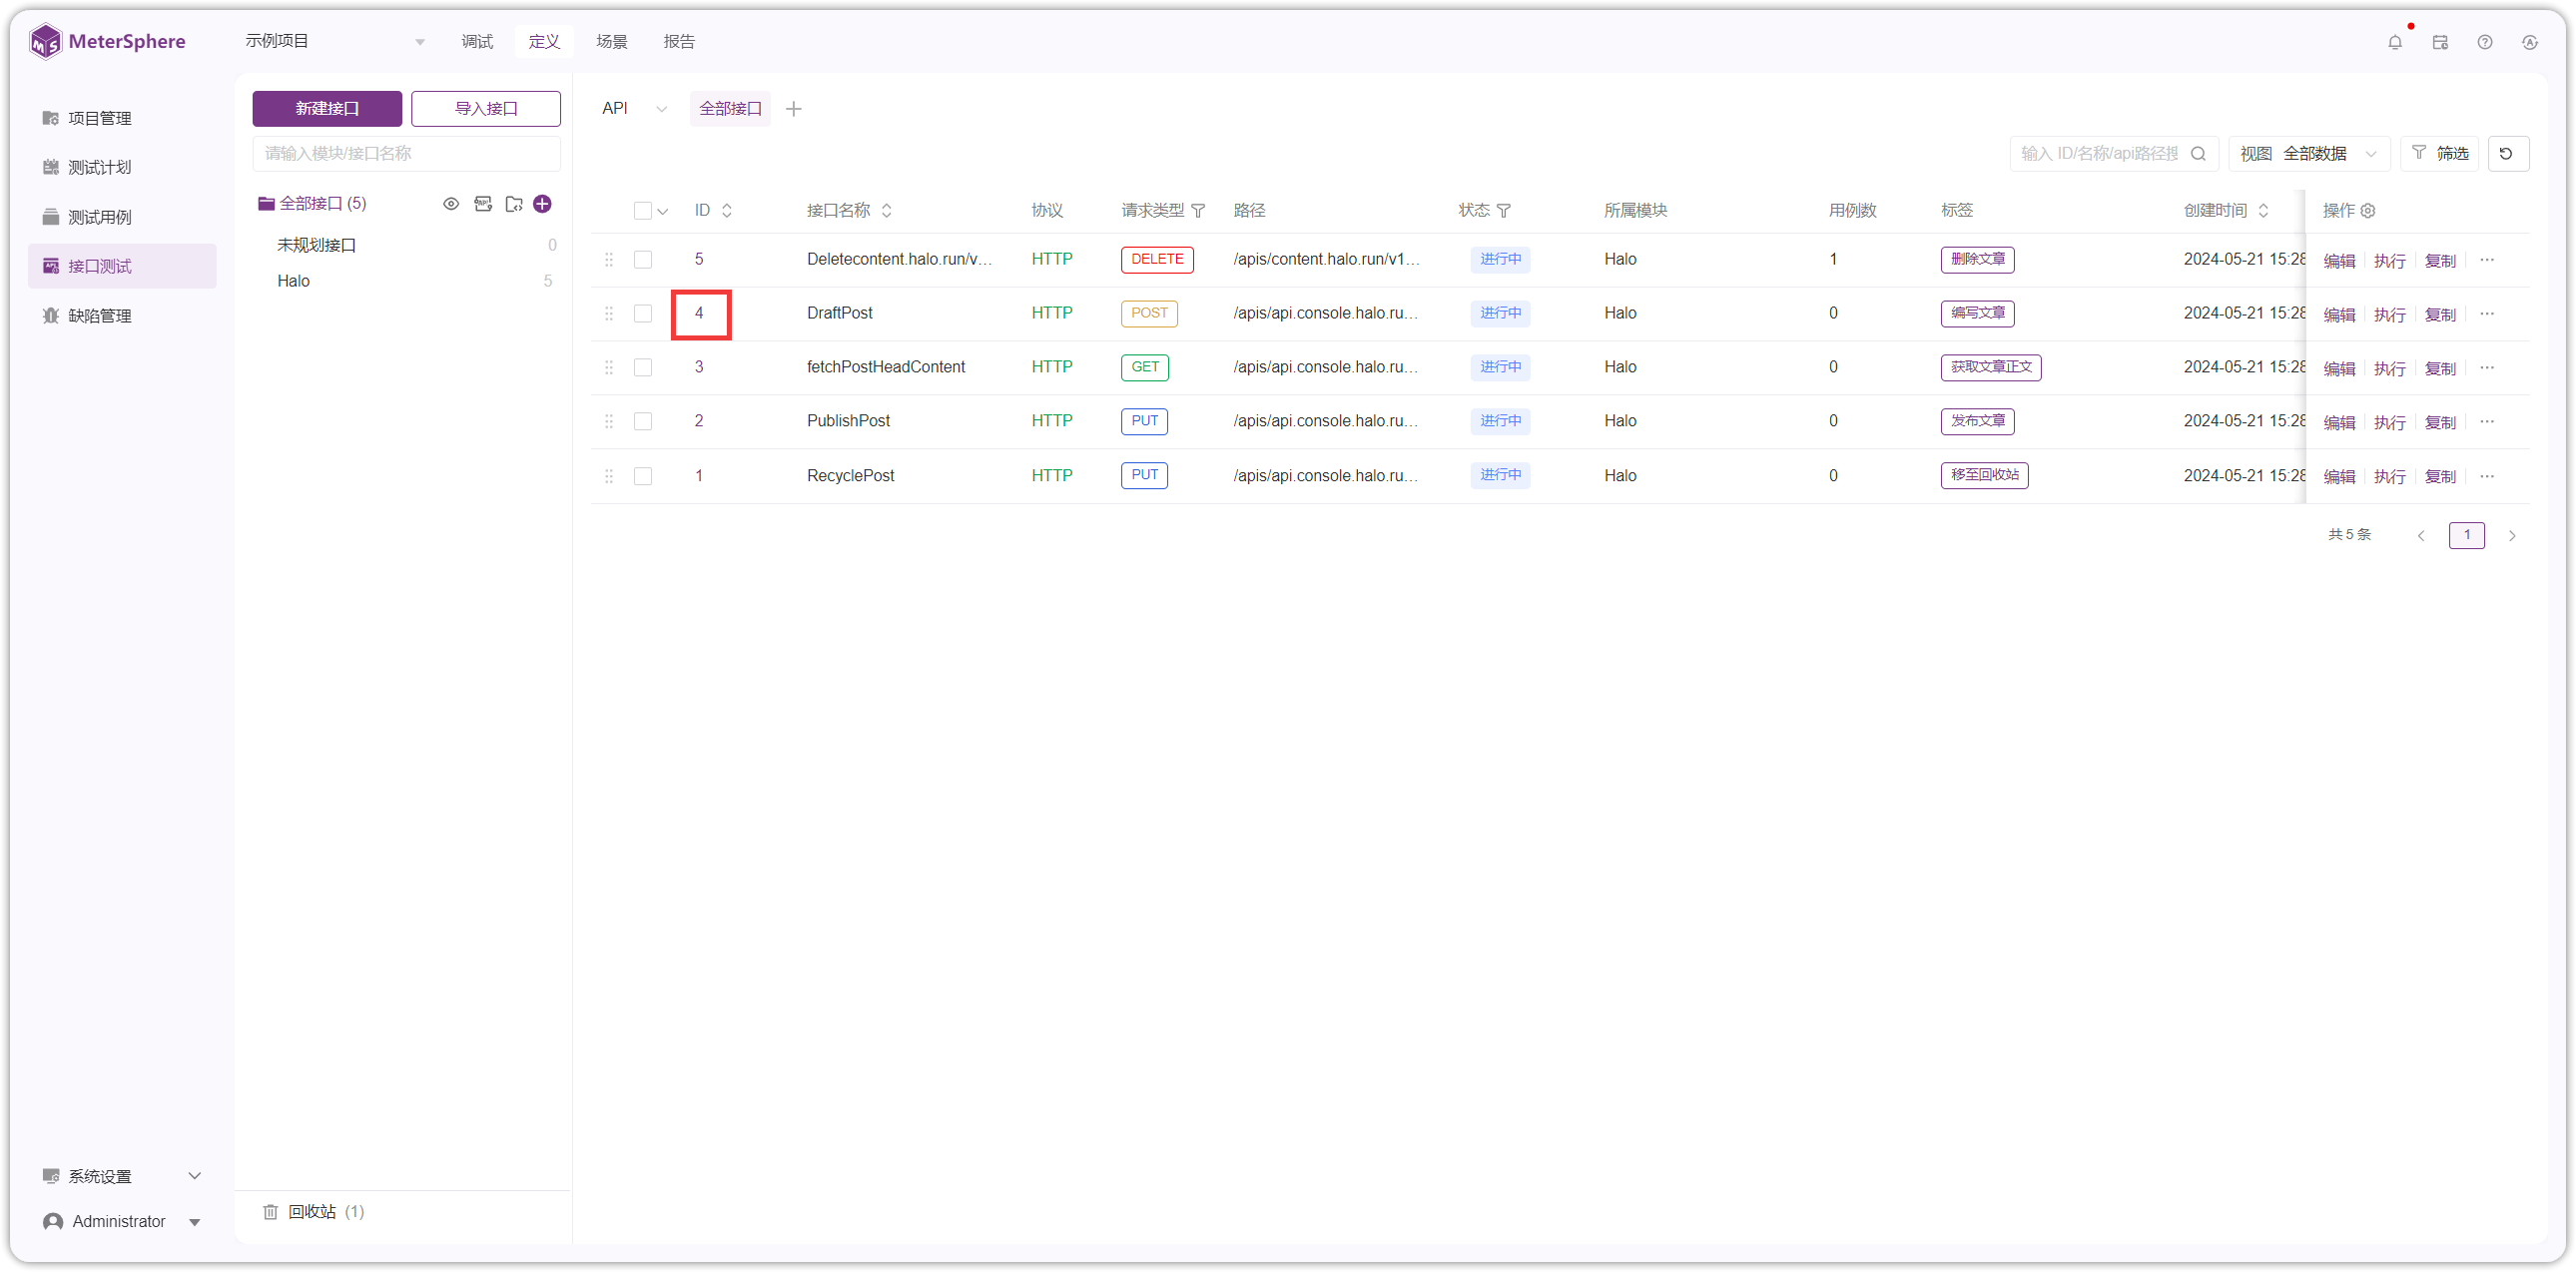Open the help question-mark icon
The height and width of the screenshot is (1272, 2576).
[2485, 42]
